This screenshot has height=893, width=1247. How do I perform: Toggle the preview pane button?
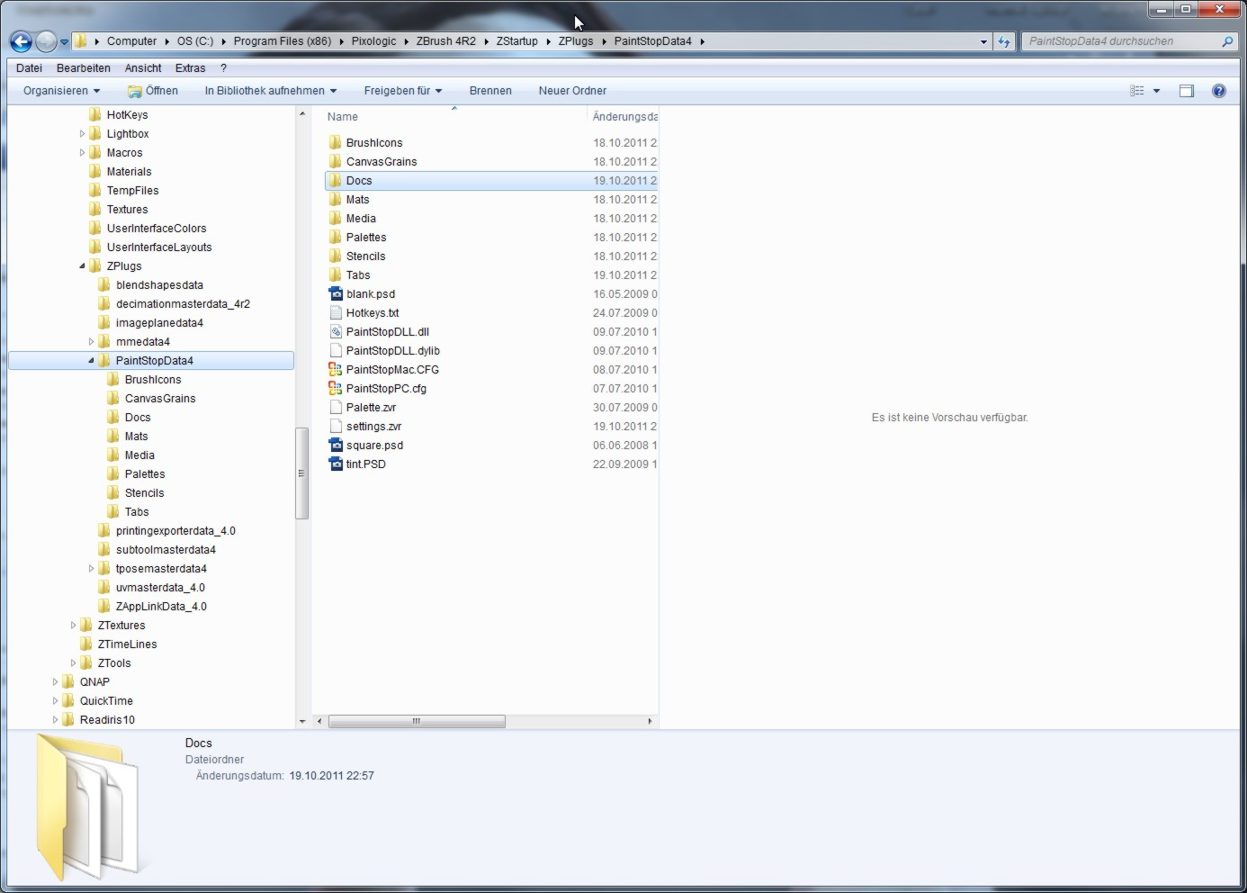coord(1186,90)
